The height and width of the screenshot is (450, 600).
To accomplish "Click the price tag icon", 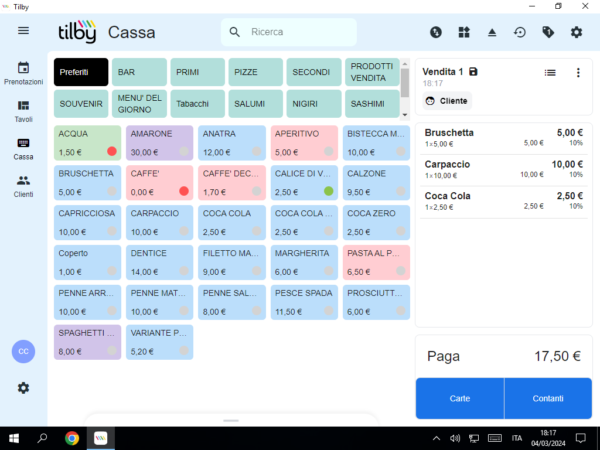I will (x=547, y=32).
